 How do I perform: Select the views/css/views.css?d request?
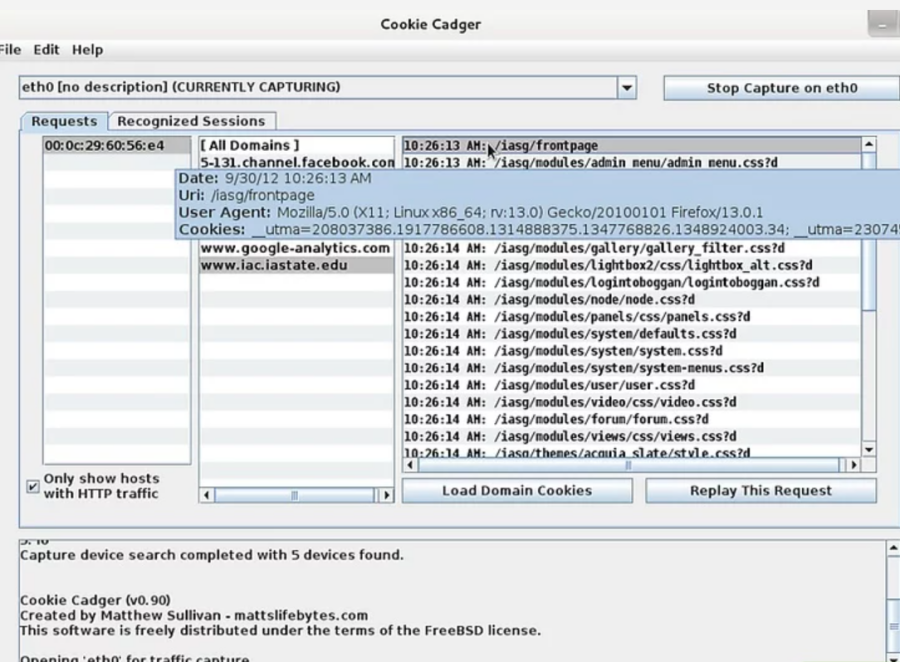pyautogui.click(x=631, y=436)
